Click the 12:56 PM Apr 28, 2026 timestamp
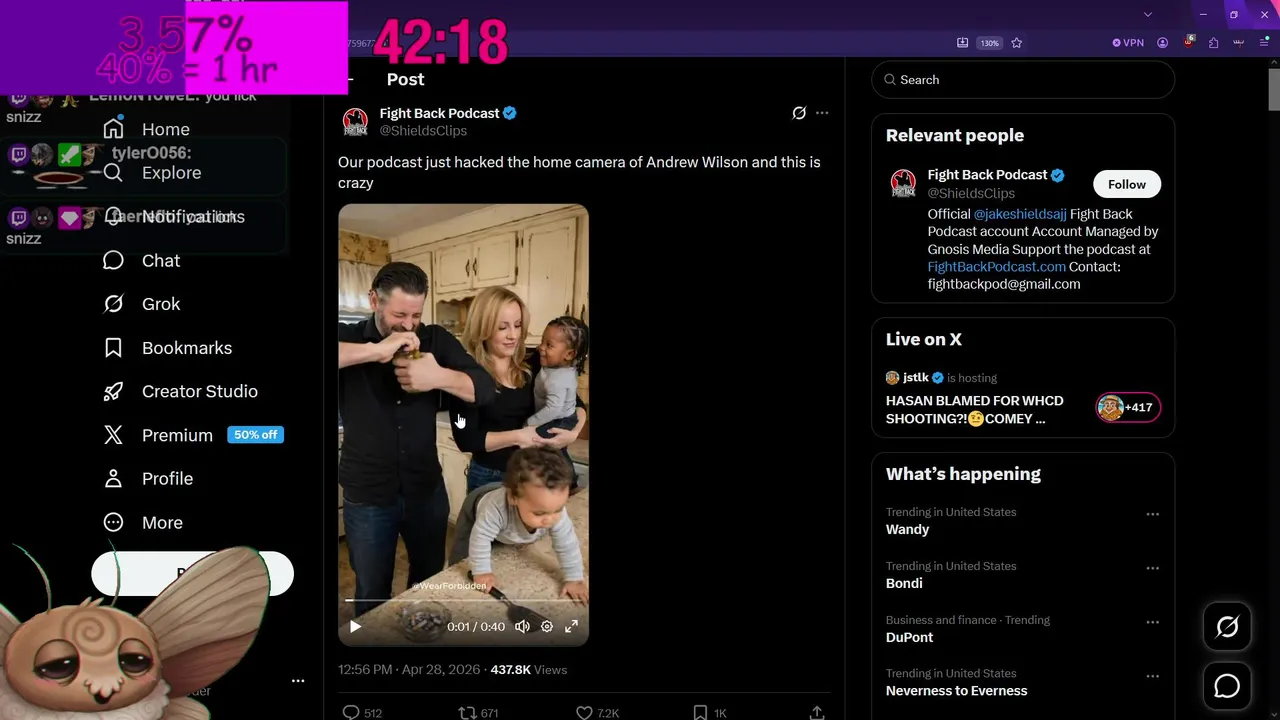Image resolution: width=1280 pixels, height=720 pixels. point(410,669)
